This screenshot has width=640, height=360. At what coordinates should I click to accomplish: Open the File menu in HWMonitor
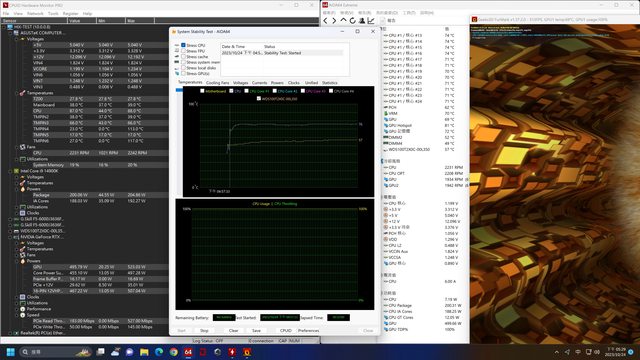6,13
